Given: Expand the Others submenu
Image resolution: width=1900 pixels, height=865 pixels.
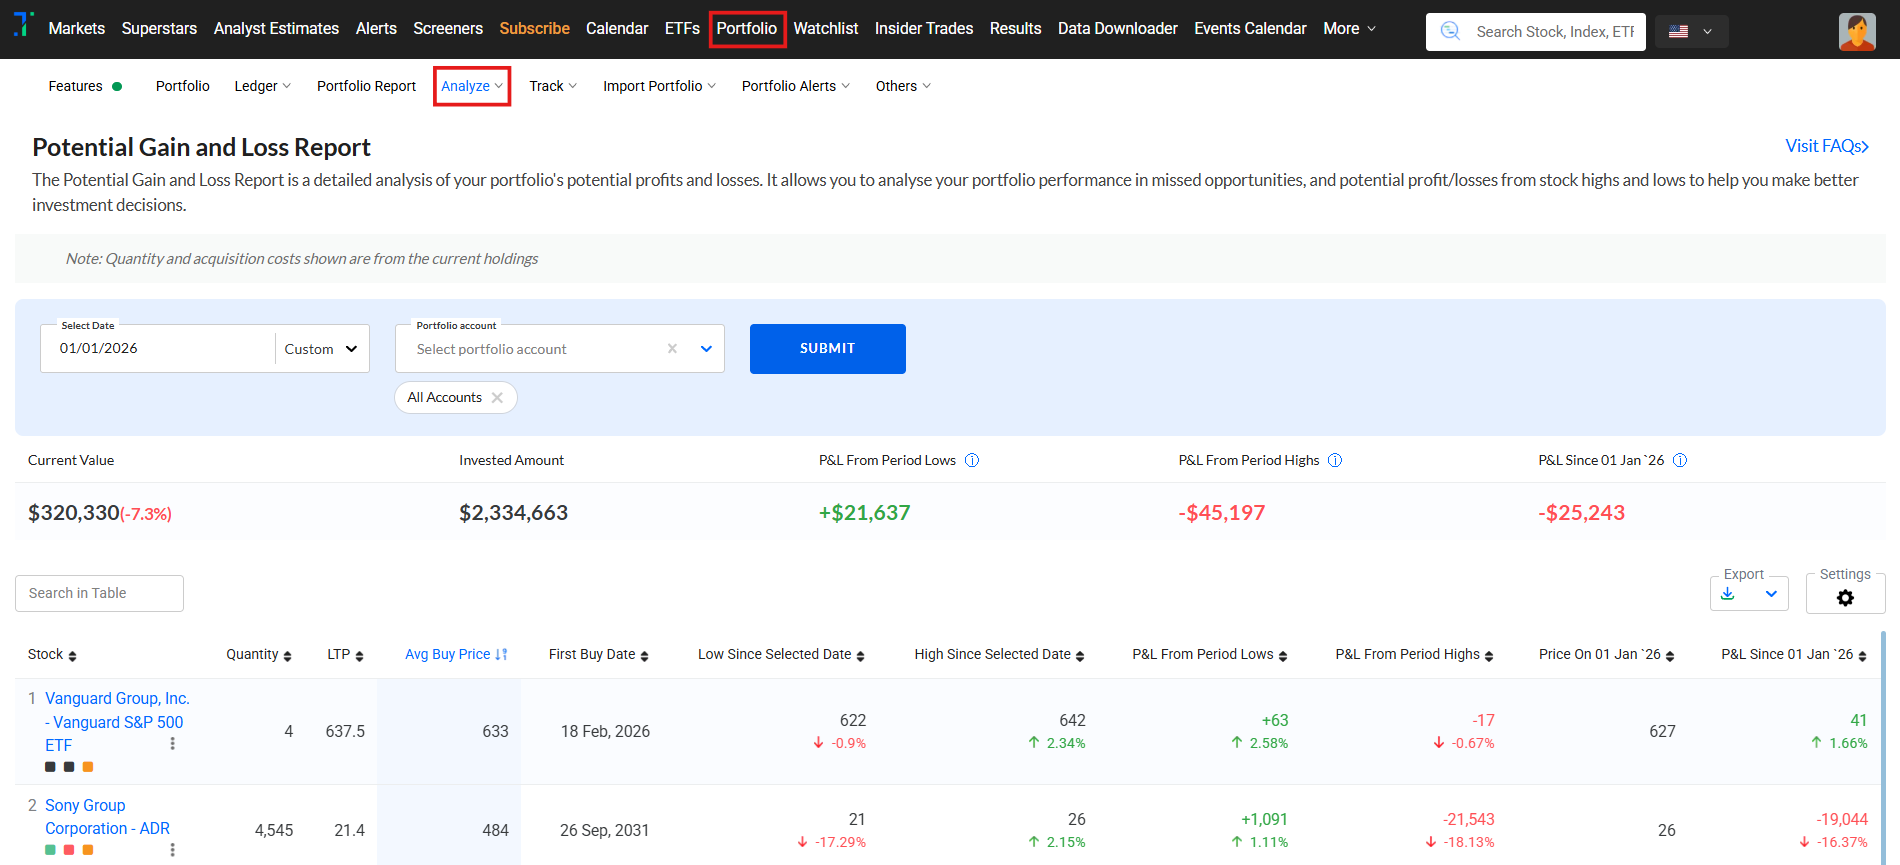Looking at the screenshot, I should tap(904, 86).
